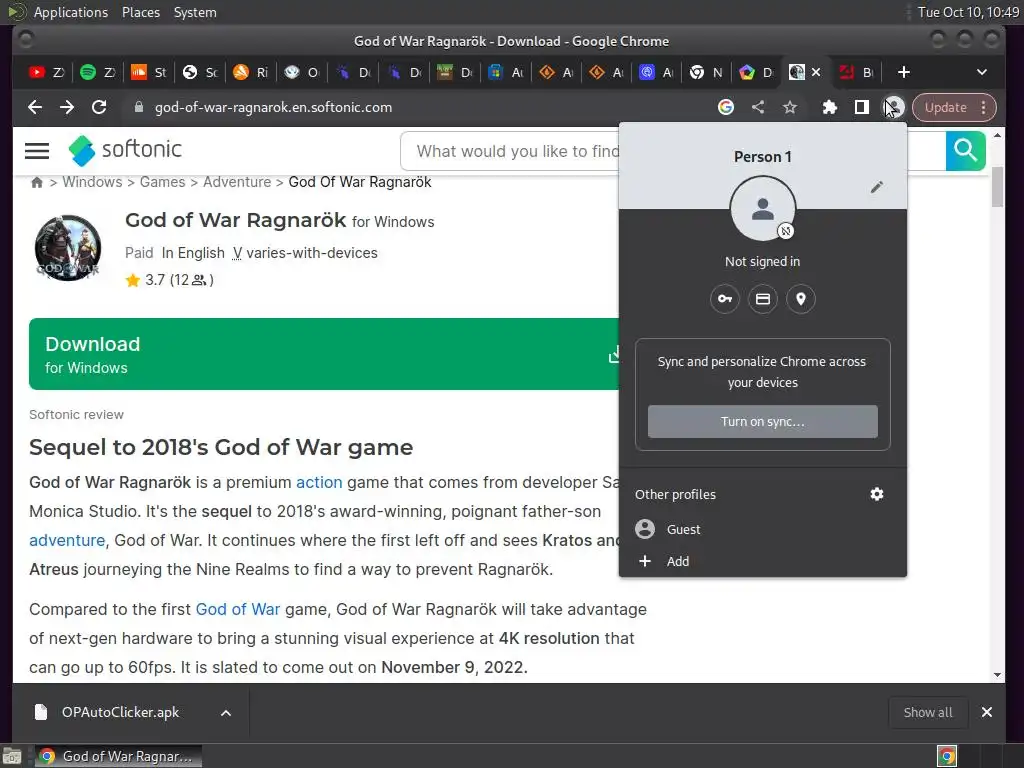Click the Softonic logo
Screen dimensions: 1024x768
(125, 150)
